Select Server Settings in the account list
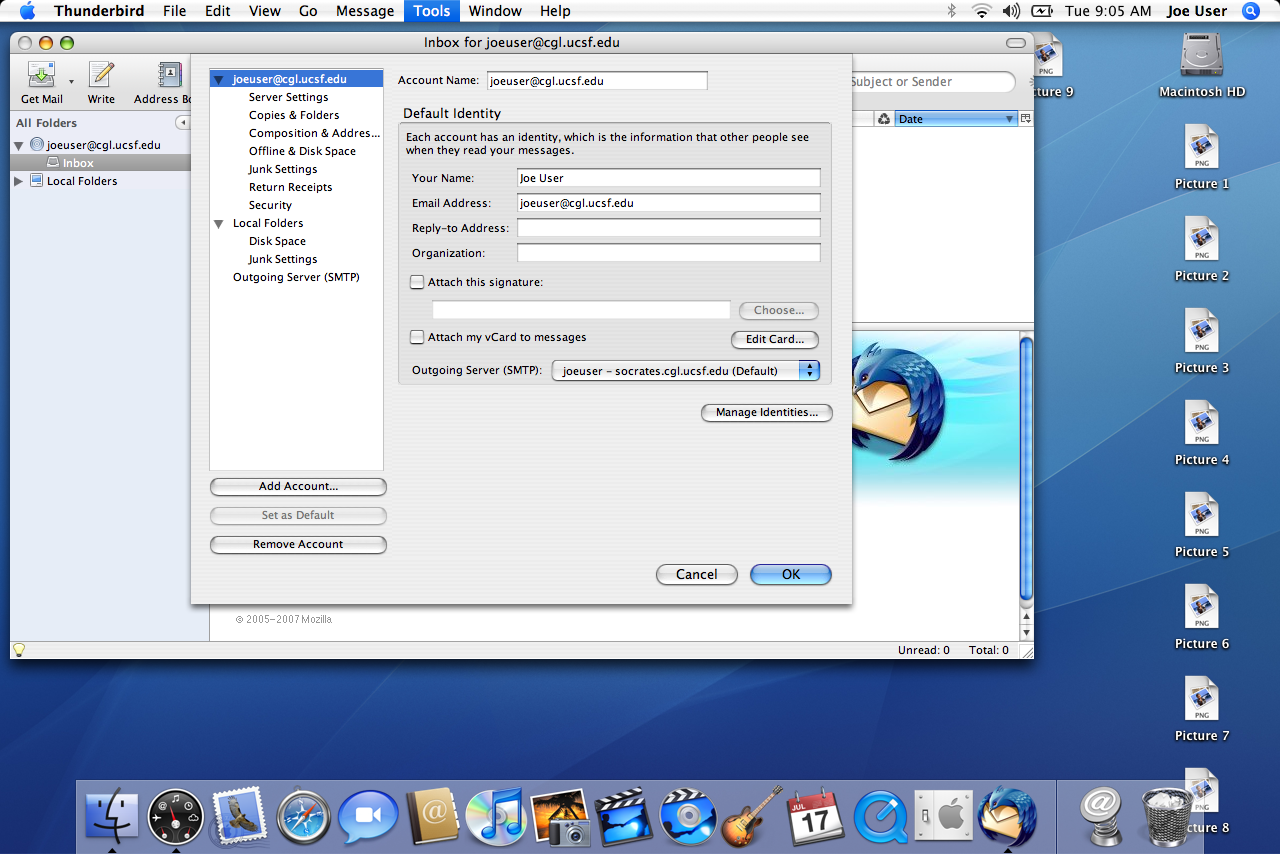The image size is (1280, 854). click(x=288, y=97)
